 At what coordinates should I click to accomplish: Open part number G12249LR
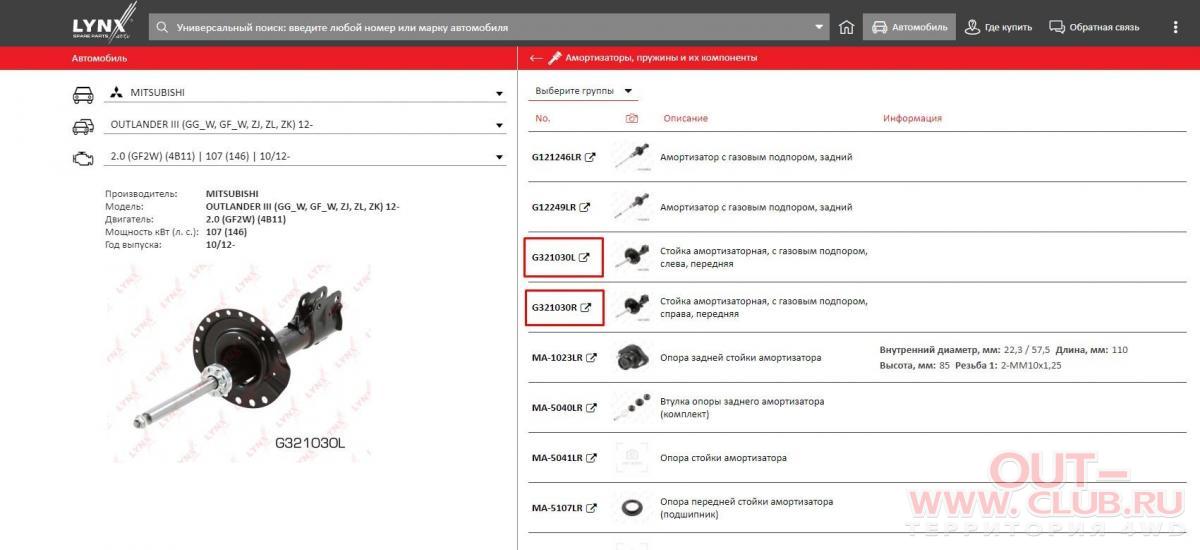[561, 207]
